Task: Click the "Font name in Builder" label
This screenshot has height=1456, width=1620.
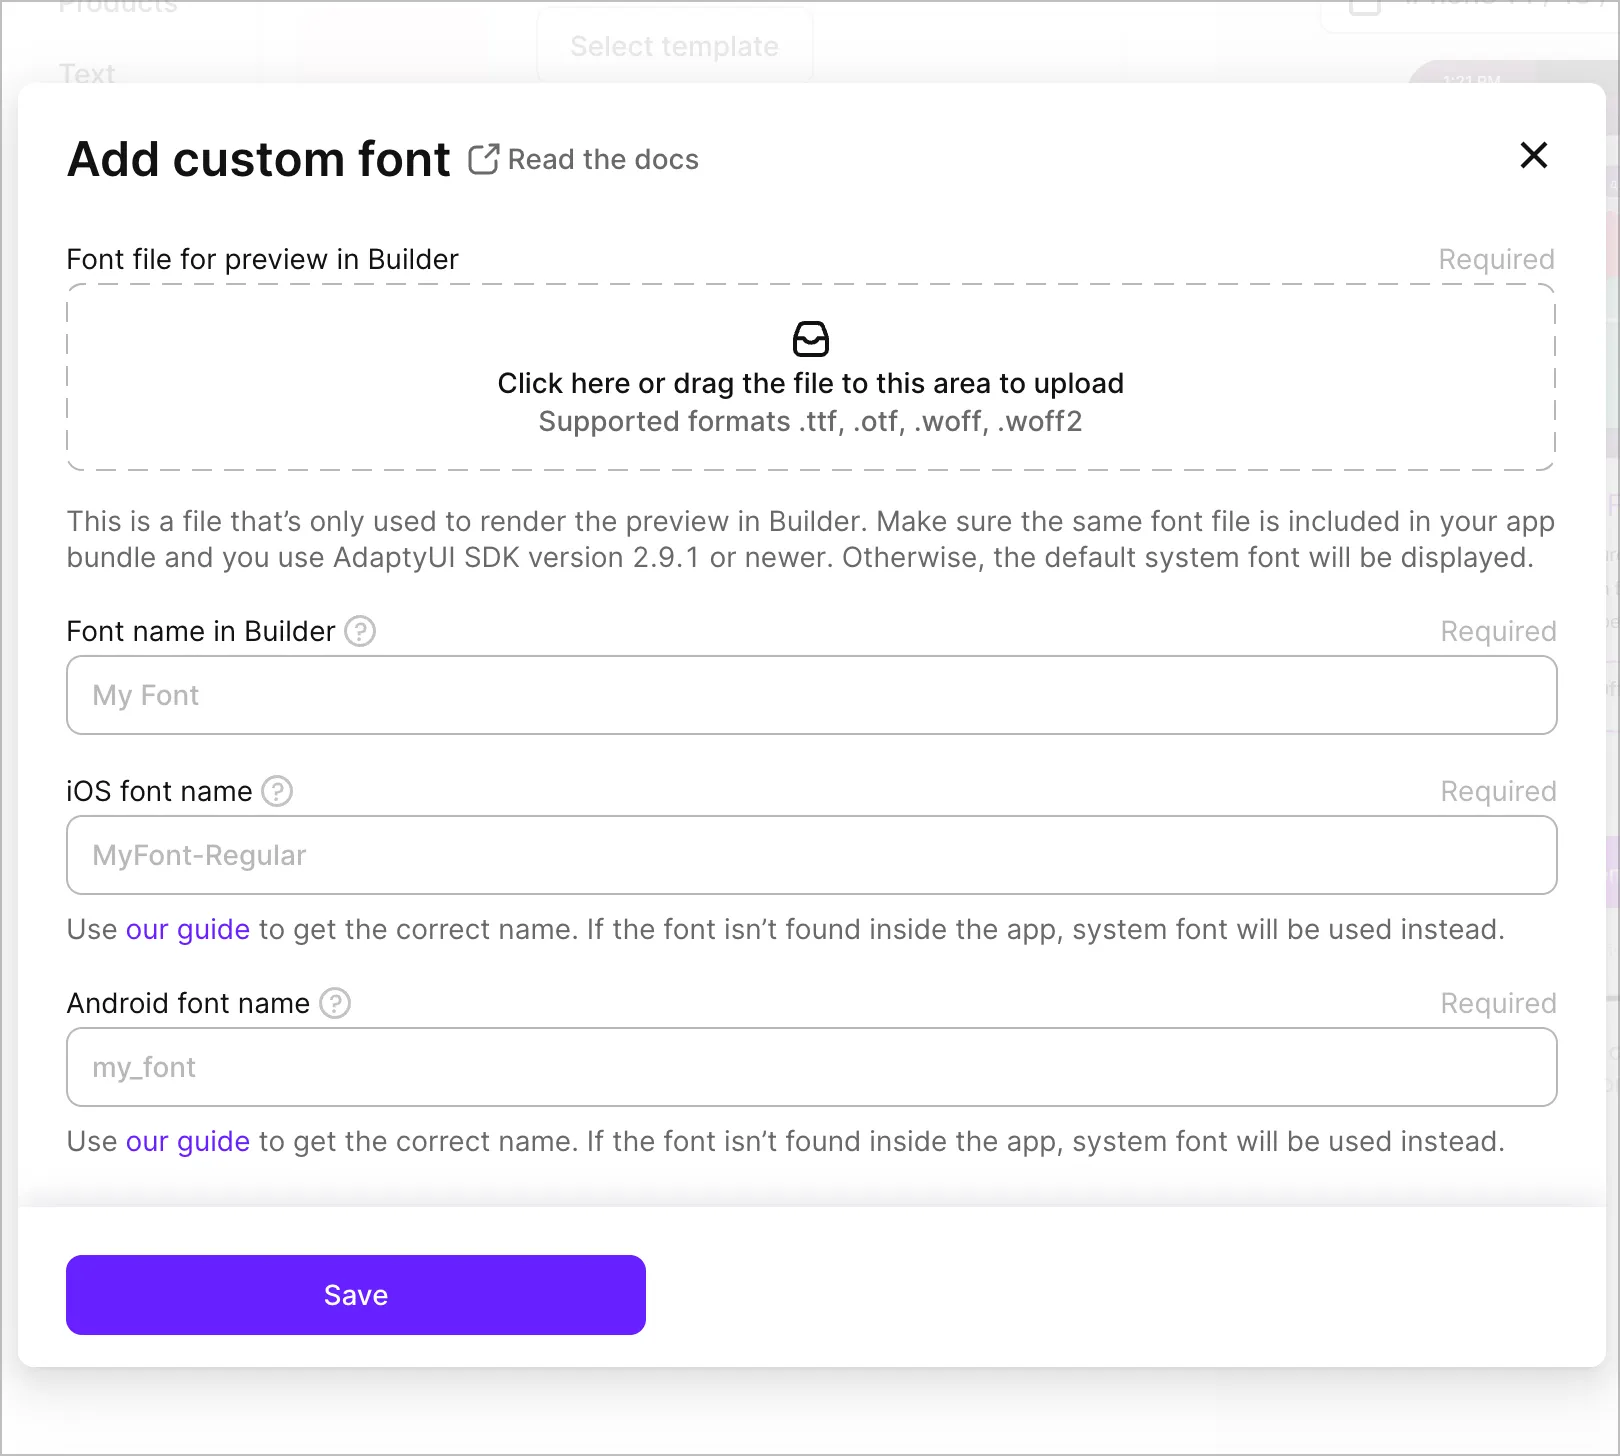Action: (200, 632)
